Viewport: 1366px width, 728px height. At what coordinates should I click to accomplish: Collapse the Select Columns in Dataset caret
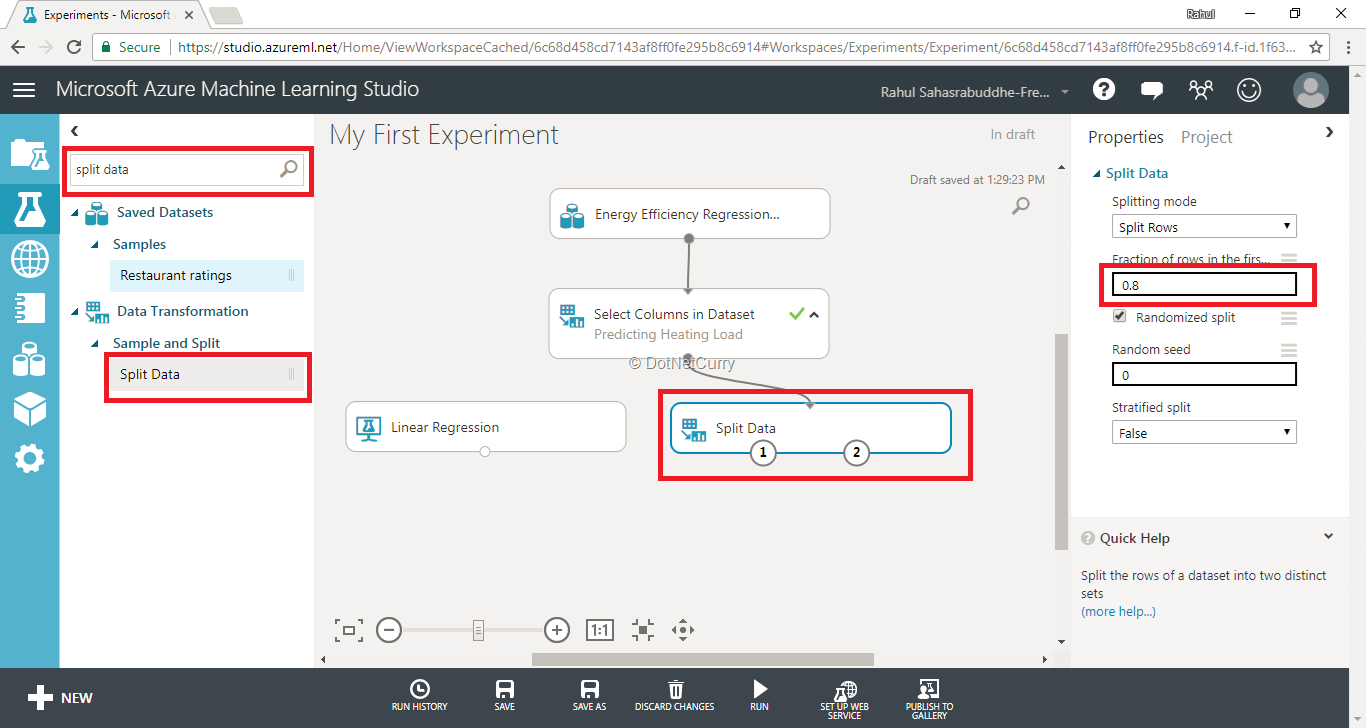coord(814,314)
